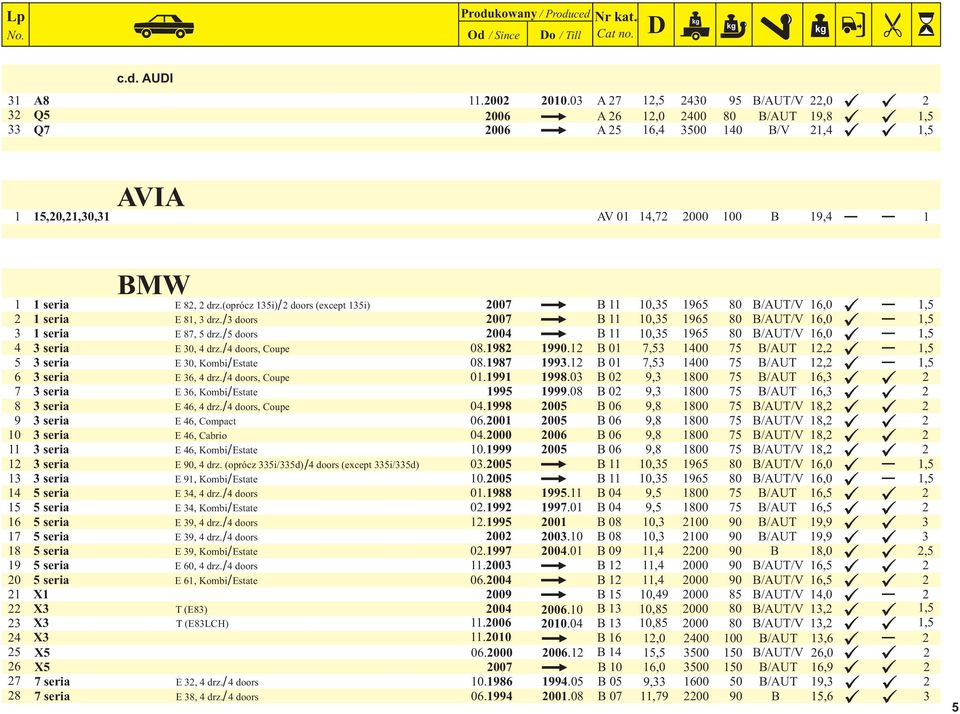
Task: Click the description E 38, 4 drz./4 doors
Action: click(x=217, y=696)
